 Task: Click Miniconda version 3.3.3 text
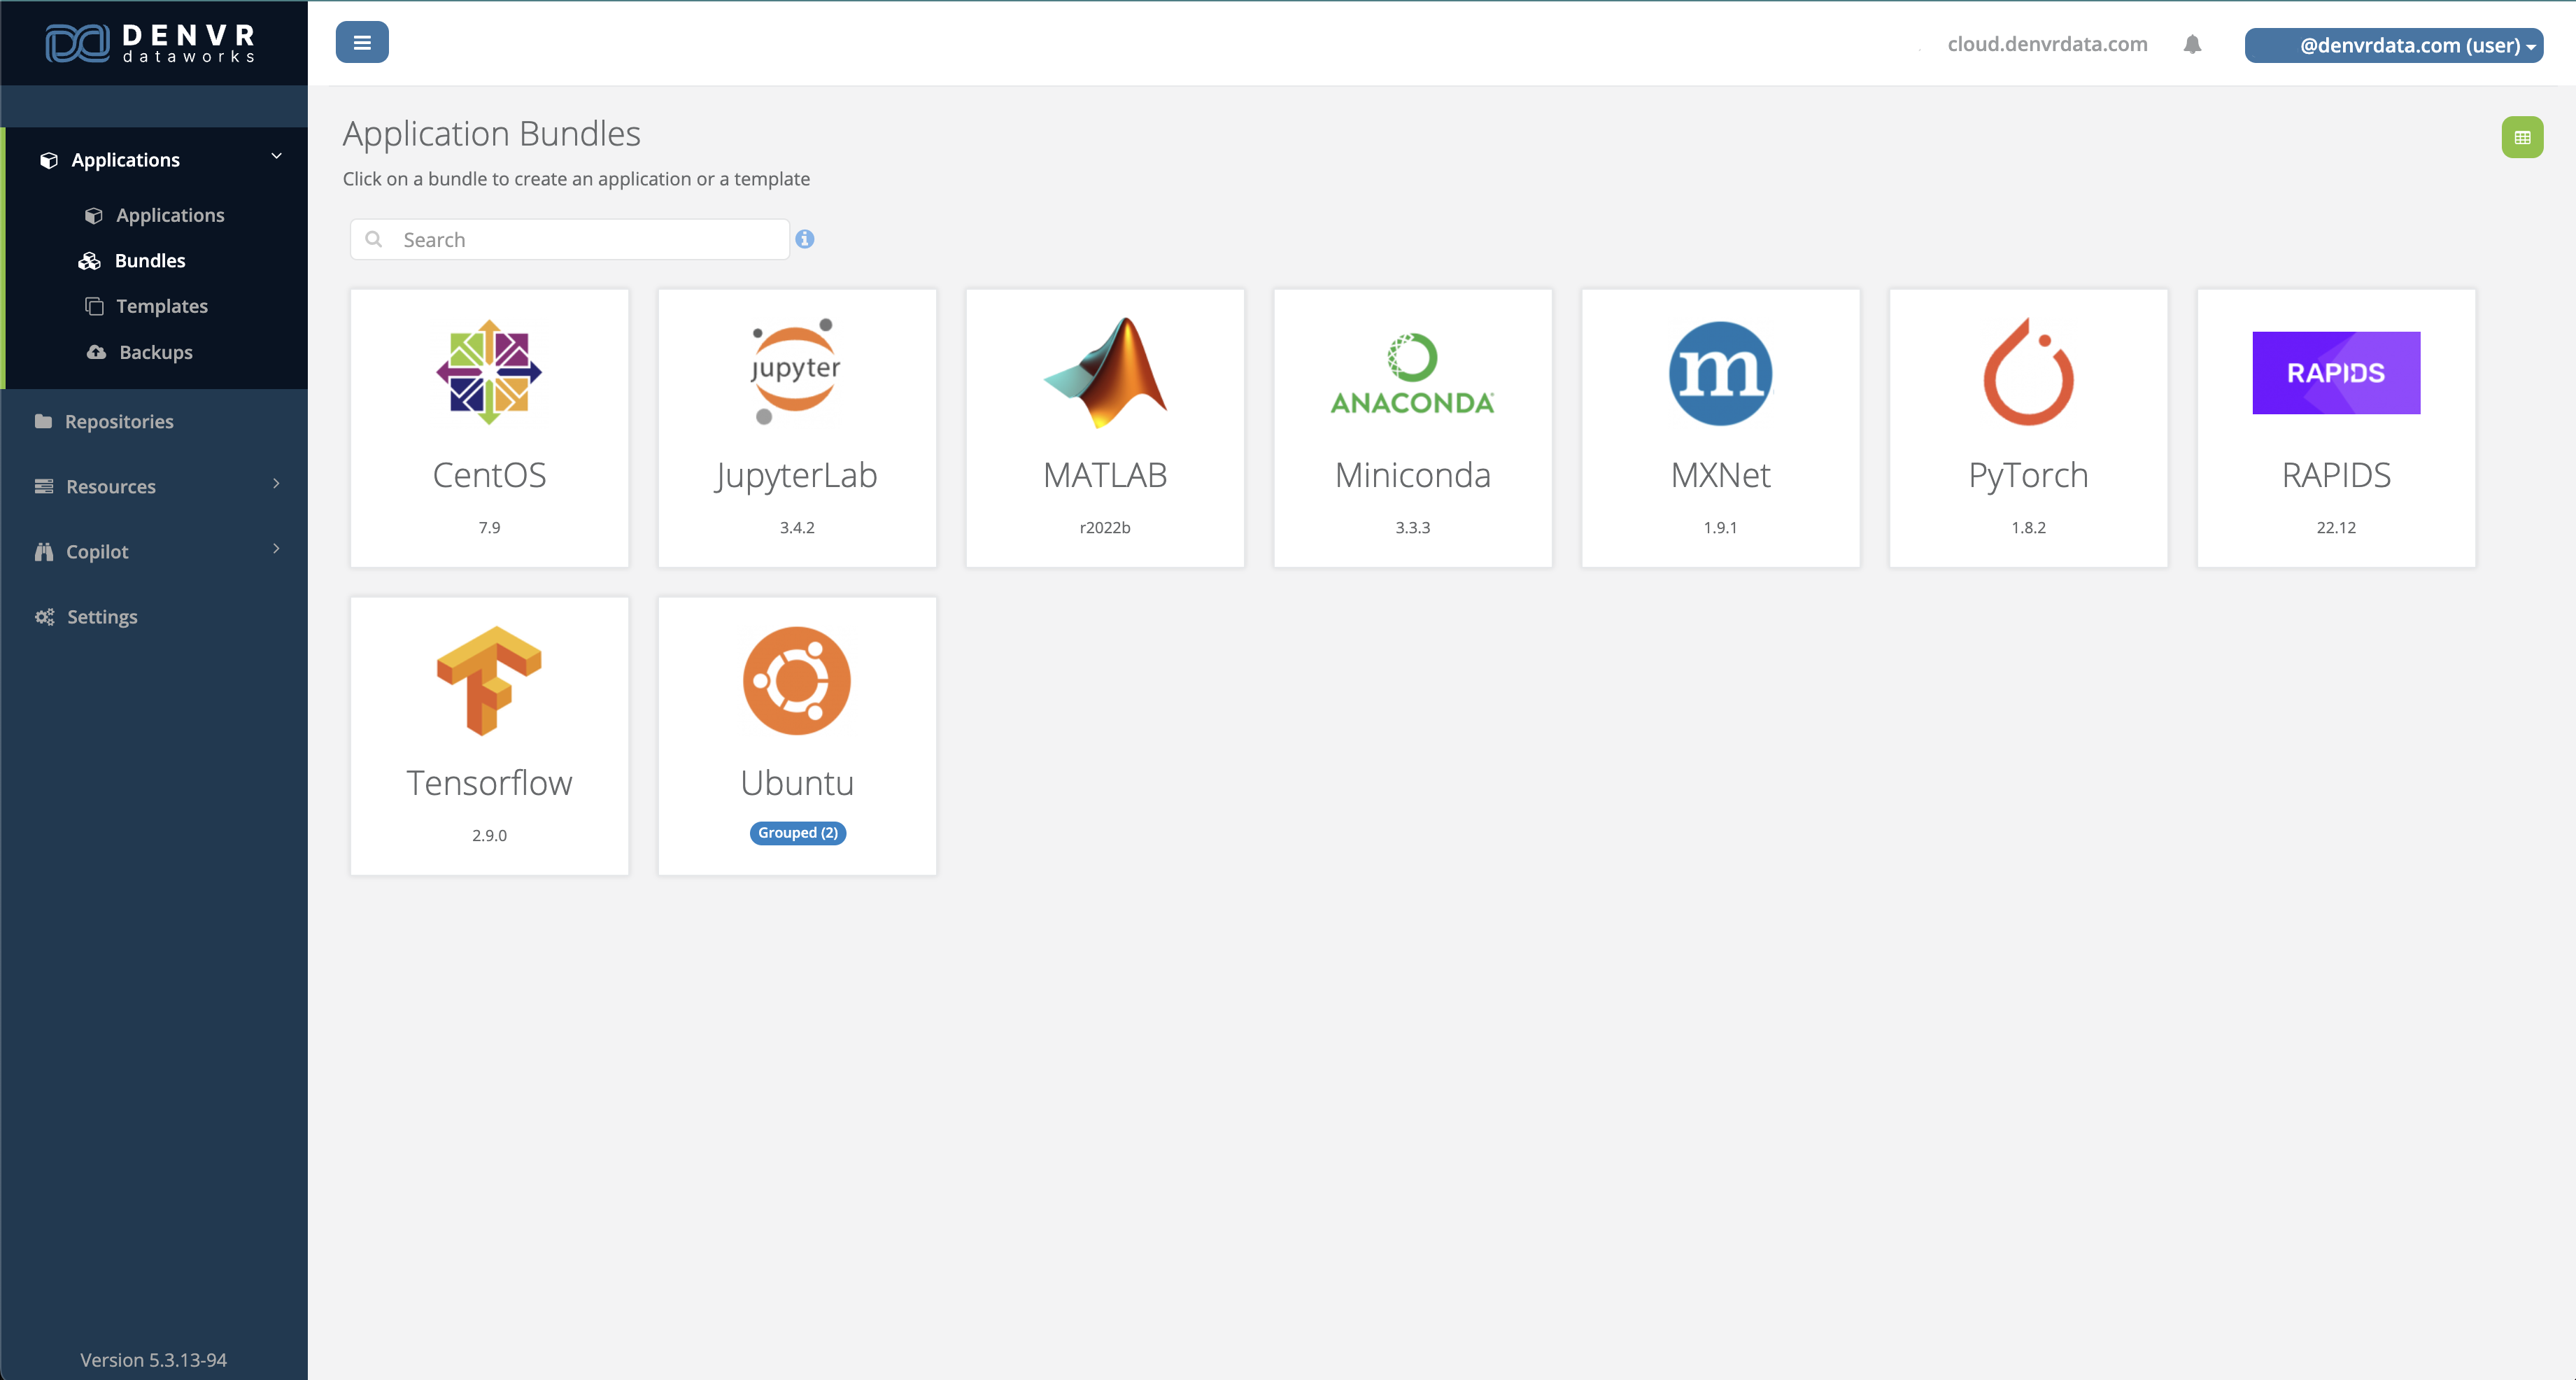tap(1412, 527)
